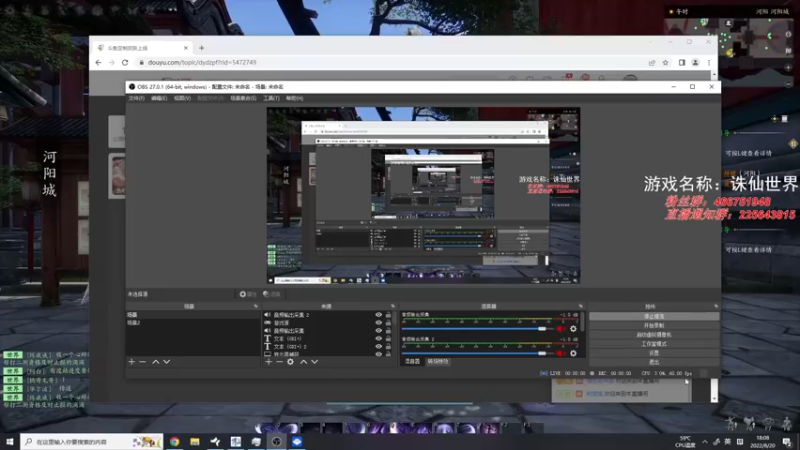Open Chrome from the taskbar
Image resolution: width=800 pixels, height=450 pixels.
[x=174, y=441]
